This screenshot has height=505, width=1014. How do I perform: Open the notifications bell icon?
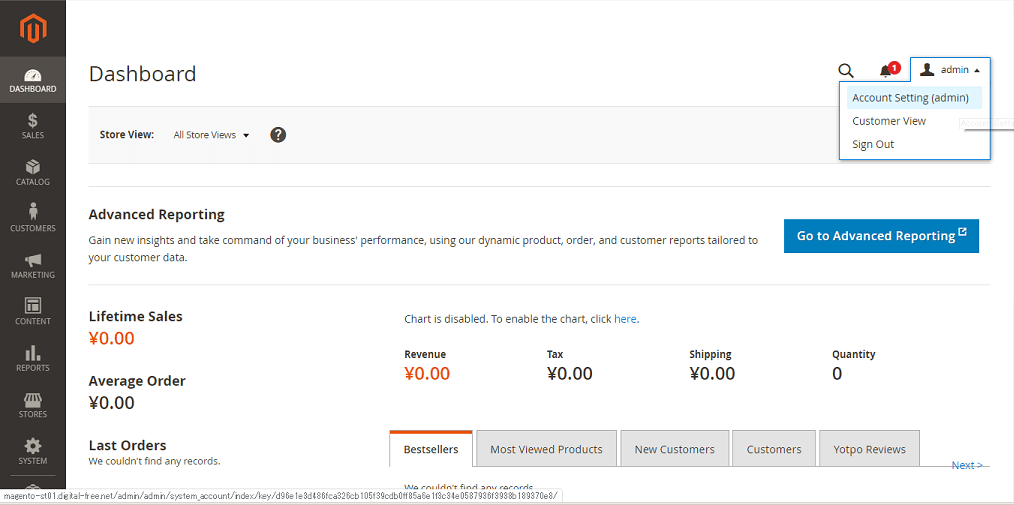coord(885,70)
